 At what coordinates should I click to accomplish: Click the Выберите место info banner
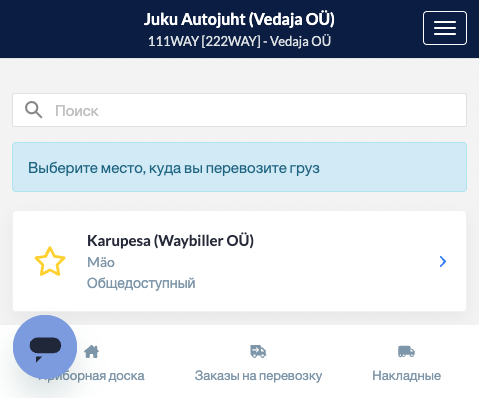point(239,167)
